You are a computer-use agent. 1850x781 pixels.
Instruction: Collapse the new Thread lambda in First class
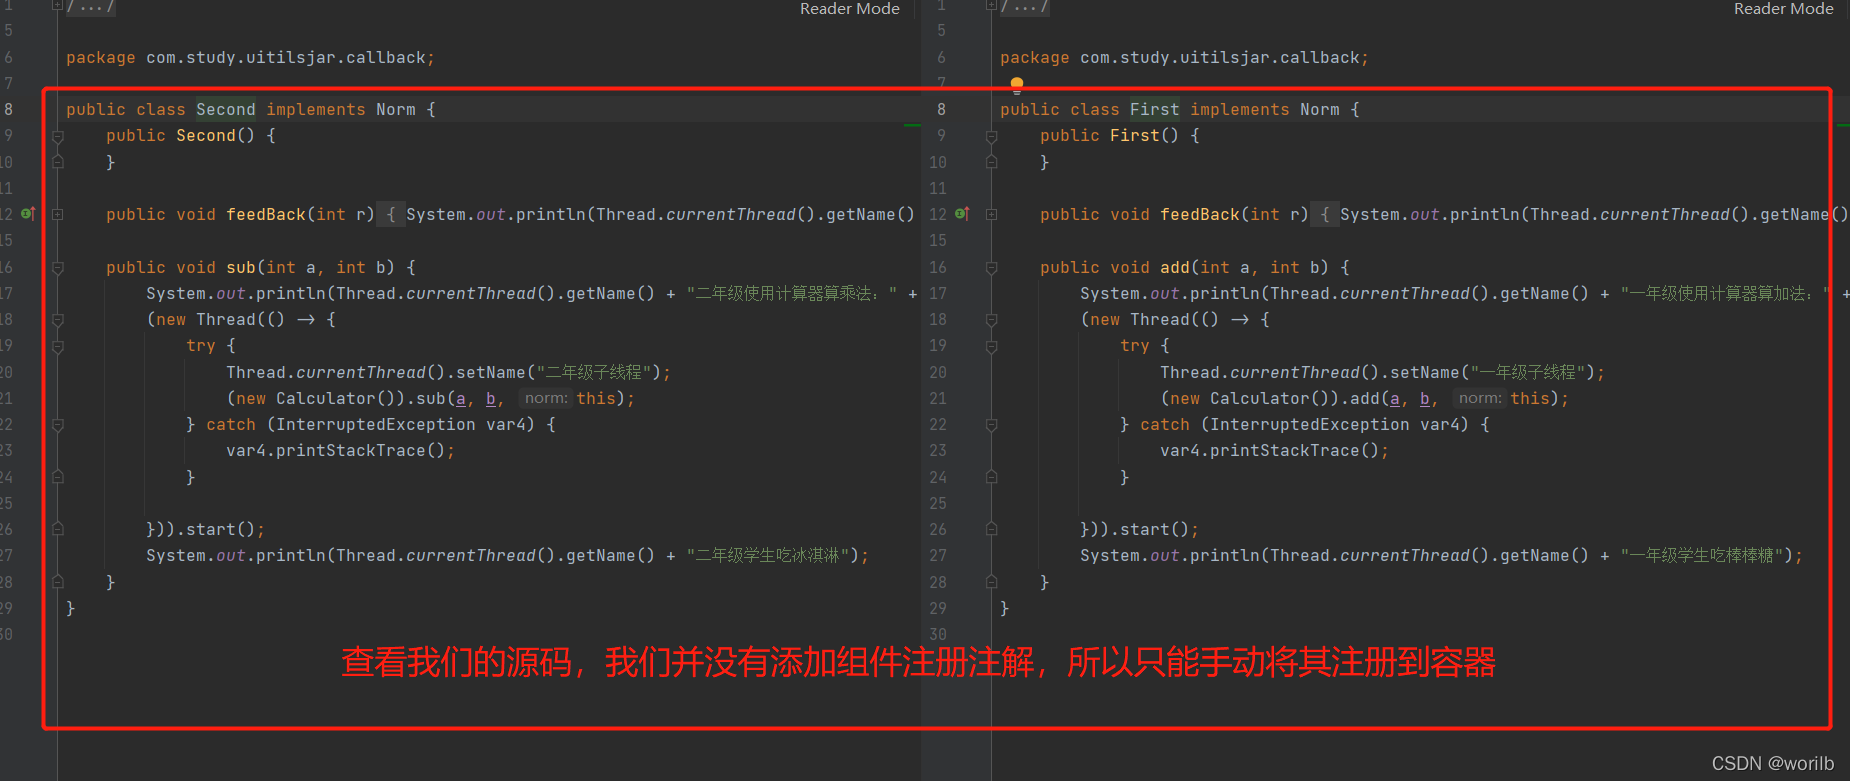[992, 320]
